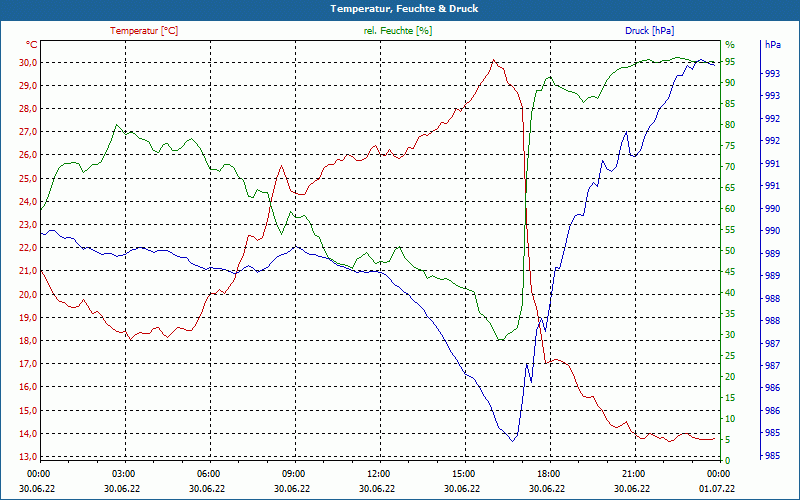
Task: Click the '01.07.22' date label
Action: point(717,488)
